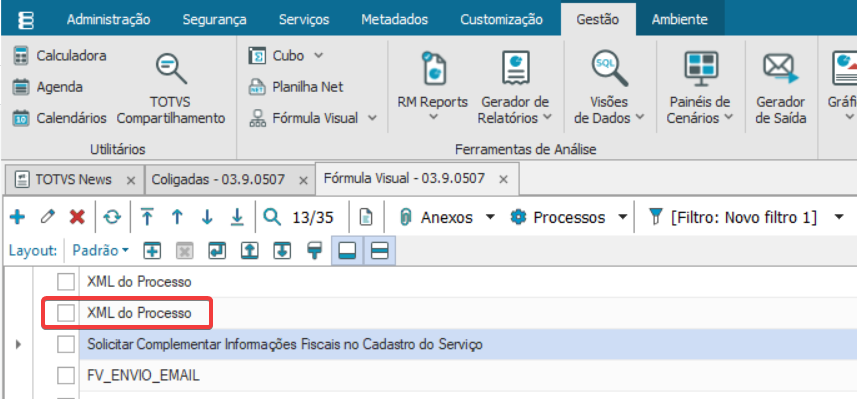Switch to the Segurança ribbon tab

(x=214, y=20)
